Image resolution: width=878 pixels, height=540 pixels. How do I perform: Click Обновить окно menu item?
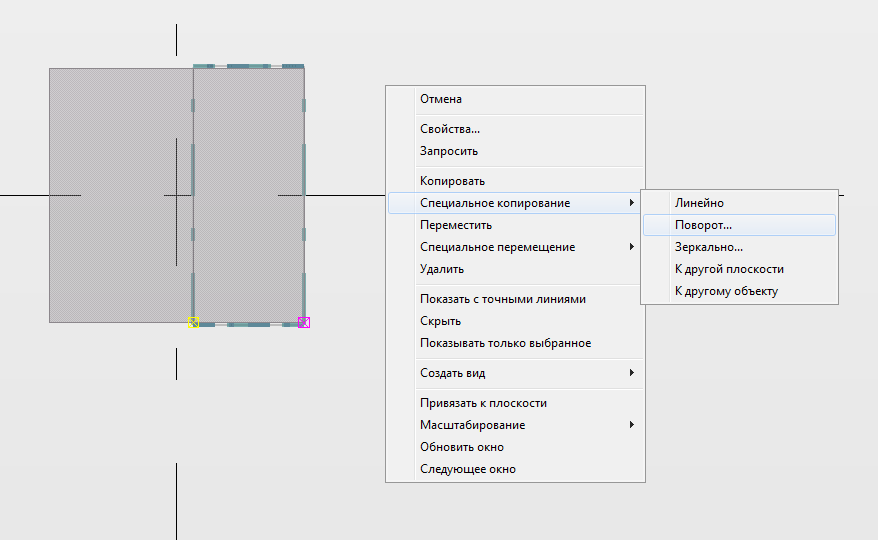coord(462,447)
